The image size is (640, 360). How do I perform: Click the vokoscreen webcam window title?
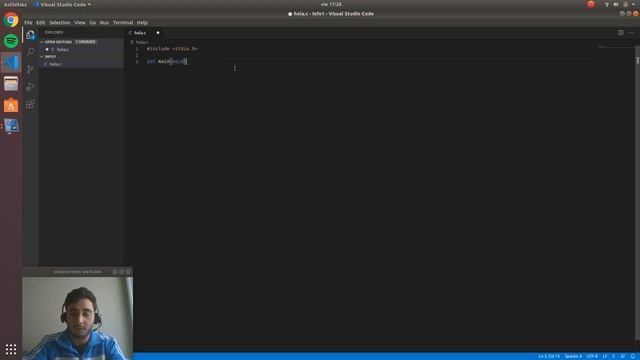(77, 271)
